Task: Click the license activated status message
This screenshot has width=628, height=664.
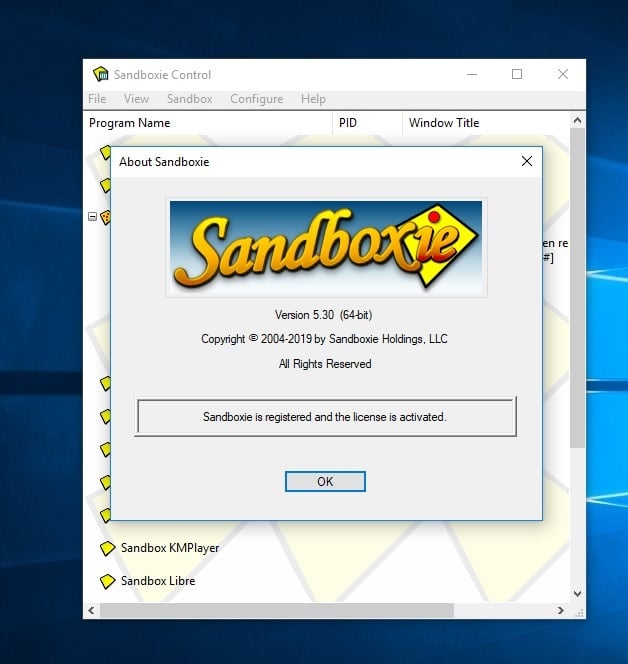Action: coord(325,417)
